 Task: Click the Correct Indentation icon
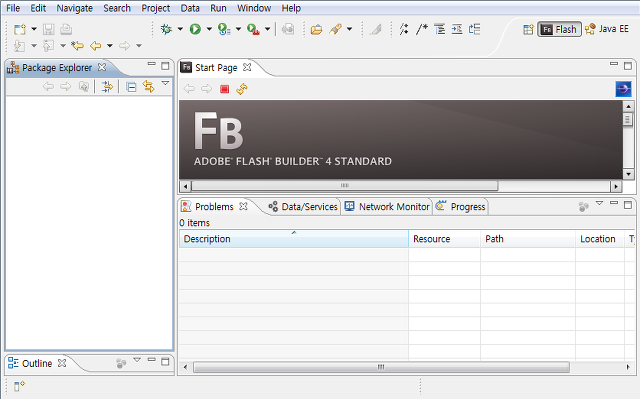click(457, 29)
